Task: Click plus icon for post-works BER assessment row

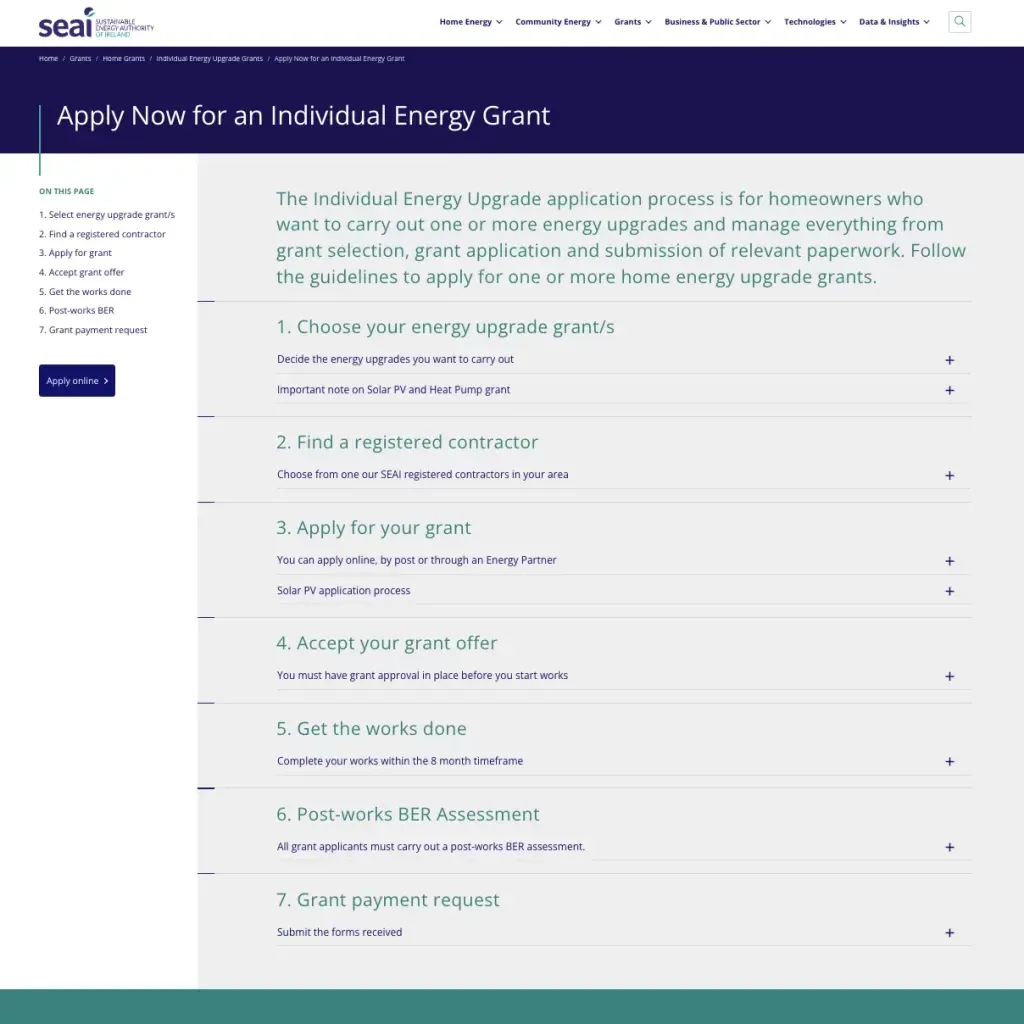Action: tap(949, 847)
